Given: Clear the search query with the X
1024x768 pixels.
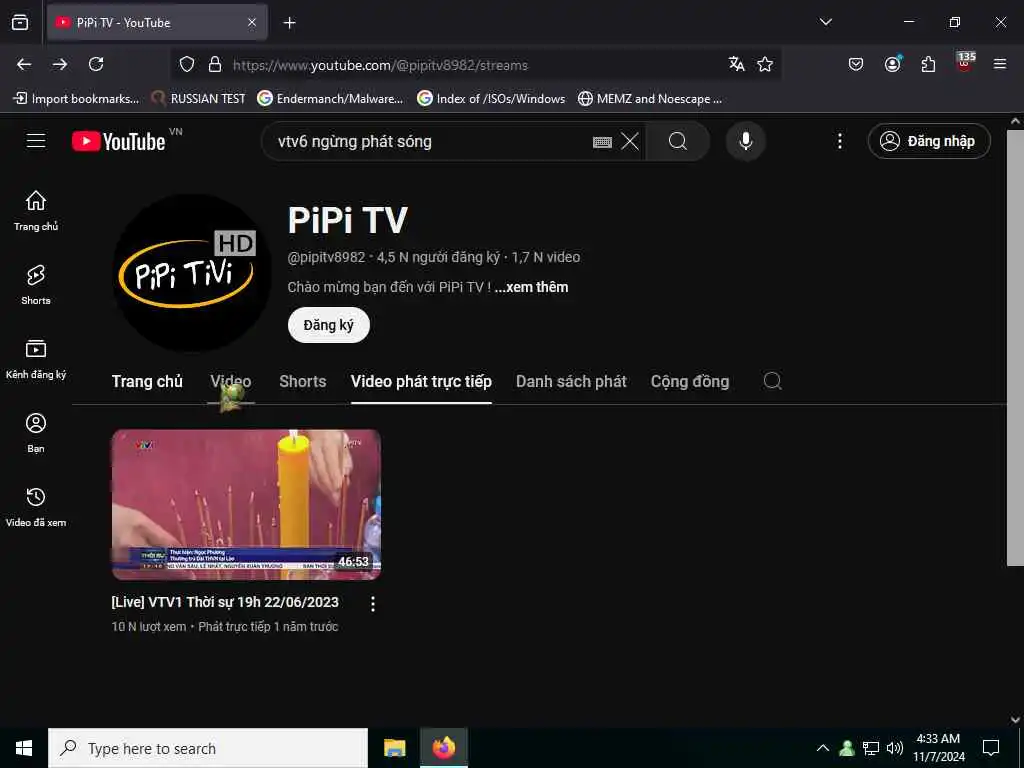Looking at the screenshot, I should tap(630, 141).
